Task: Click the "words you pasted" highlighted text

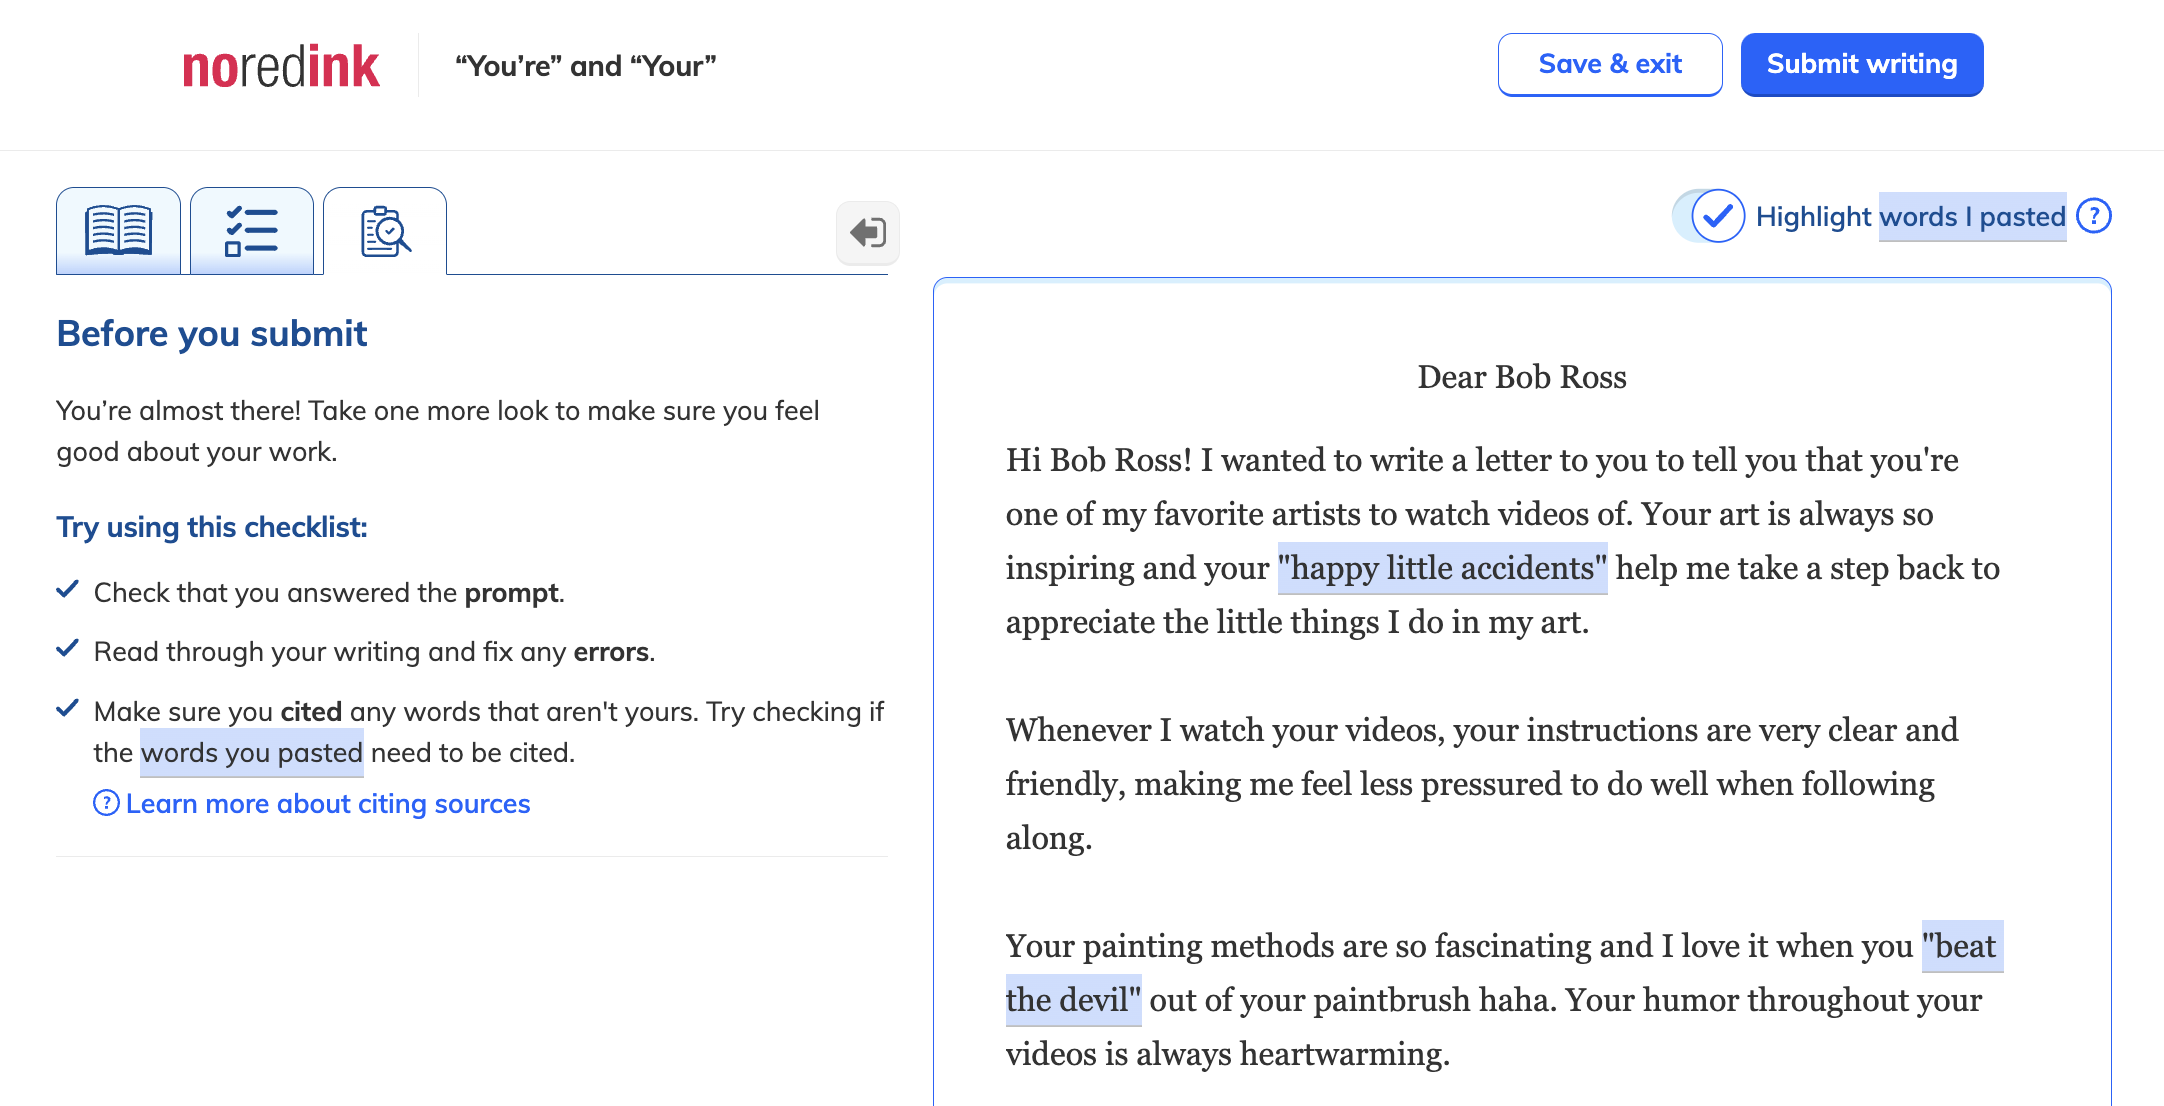Action: (252, 752)
